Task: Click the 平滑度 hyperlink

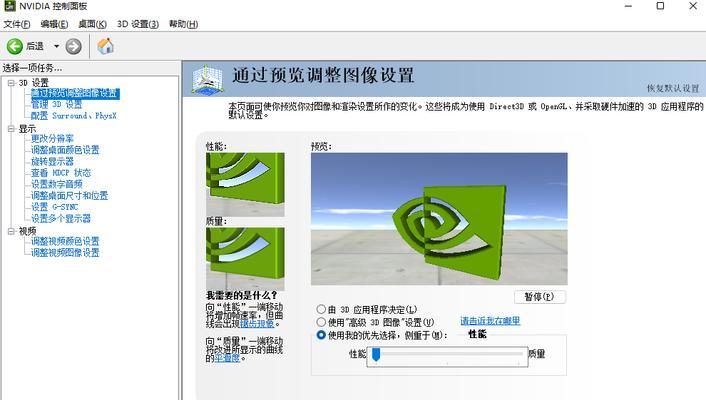Action: coord(227,358)
